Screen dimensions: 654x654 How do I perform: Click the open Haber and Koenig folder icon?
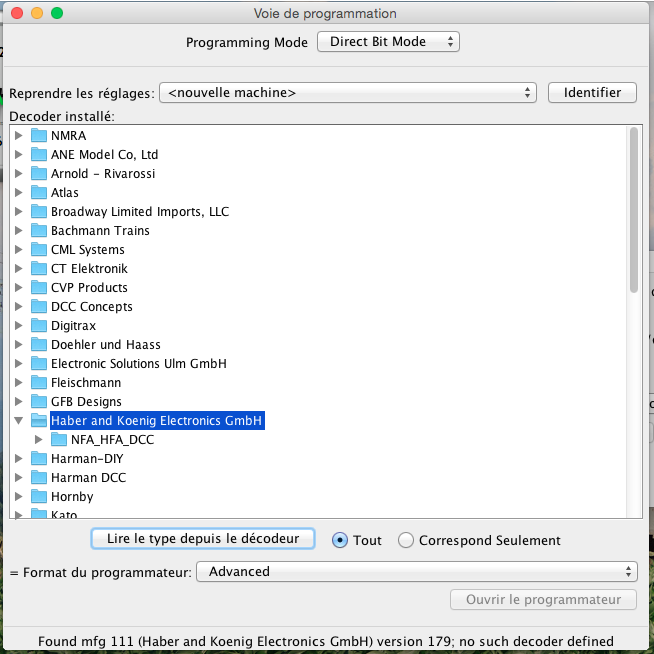click(x=39, y=420)
